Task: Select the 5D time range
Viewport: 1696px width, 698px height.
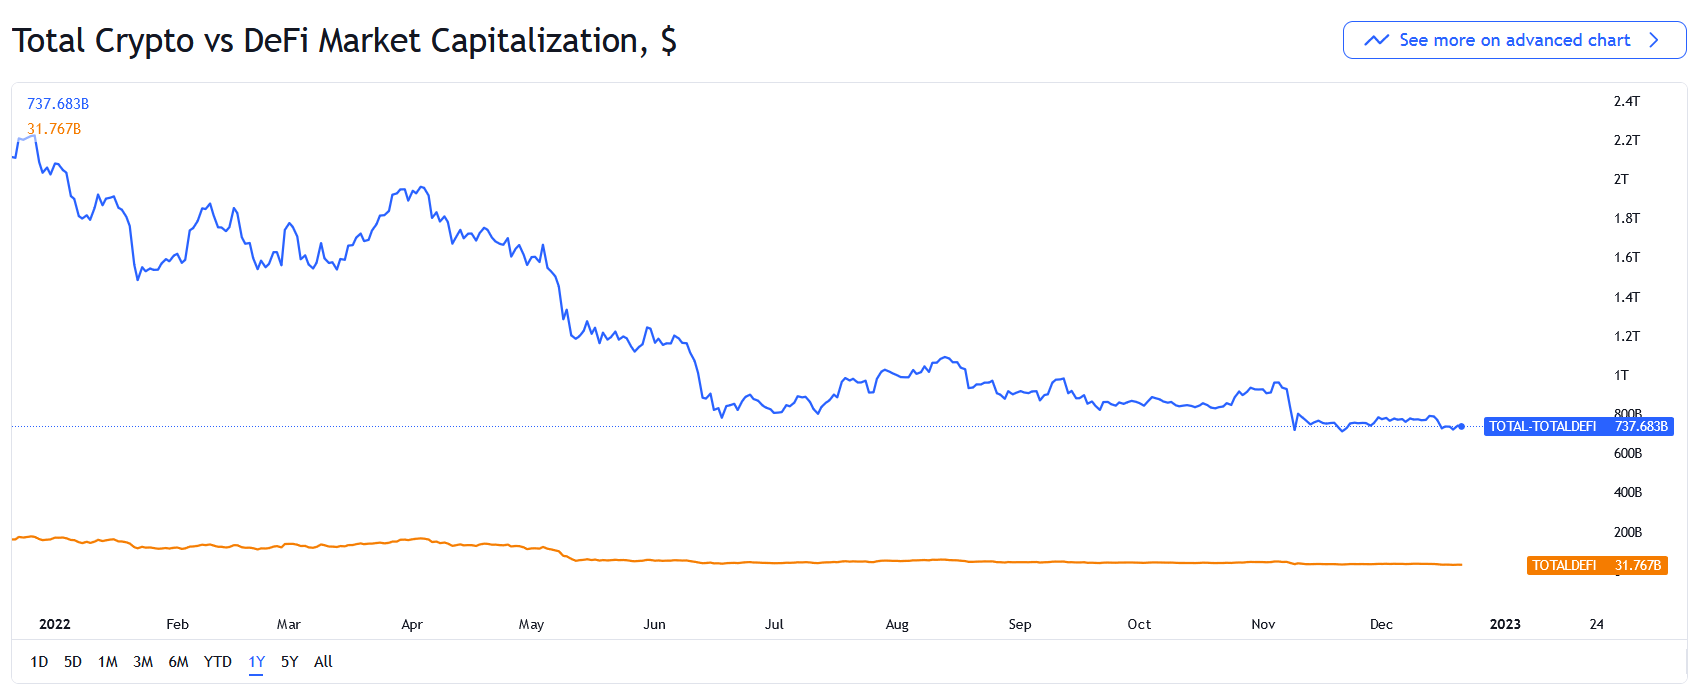Action: (x=73, y=662)
